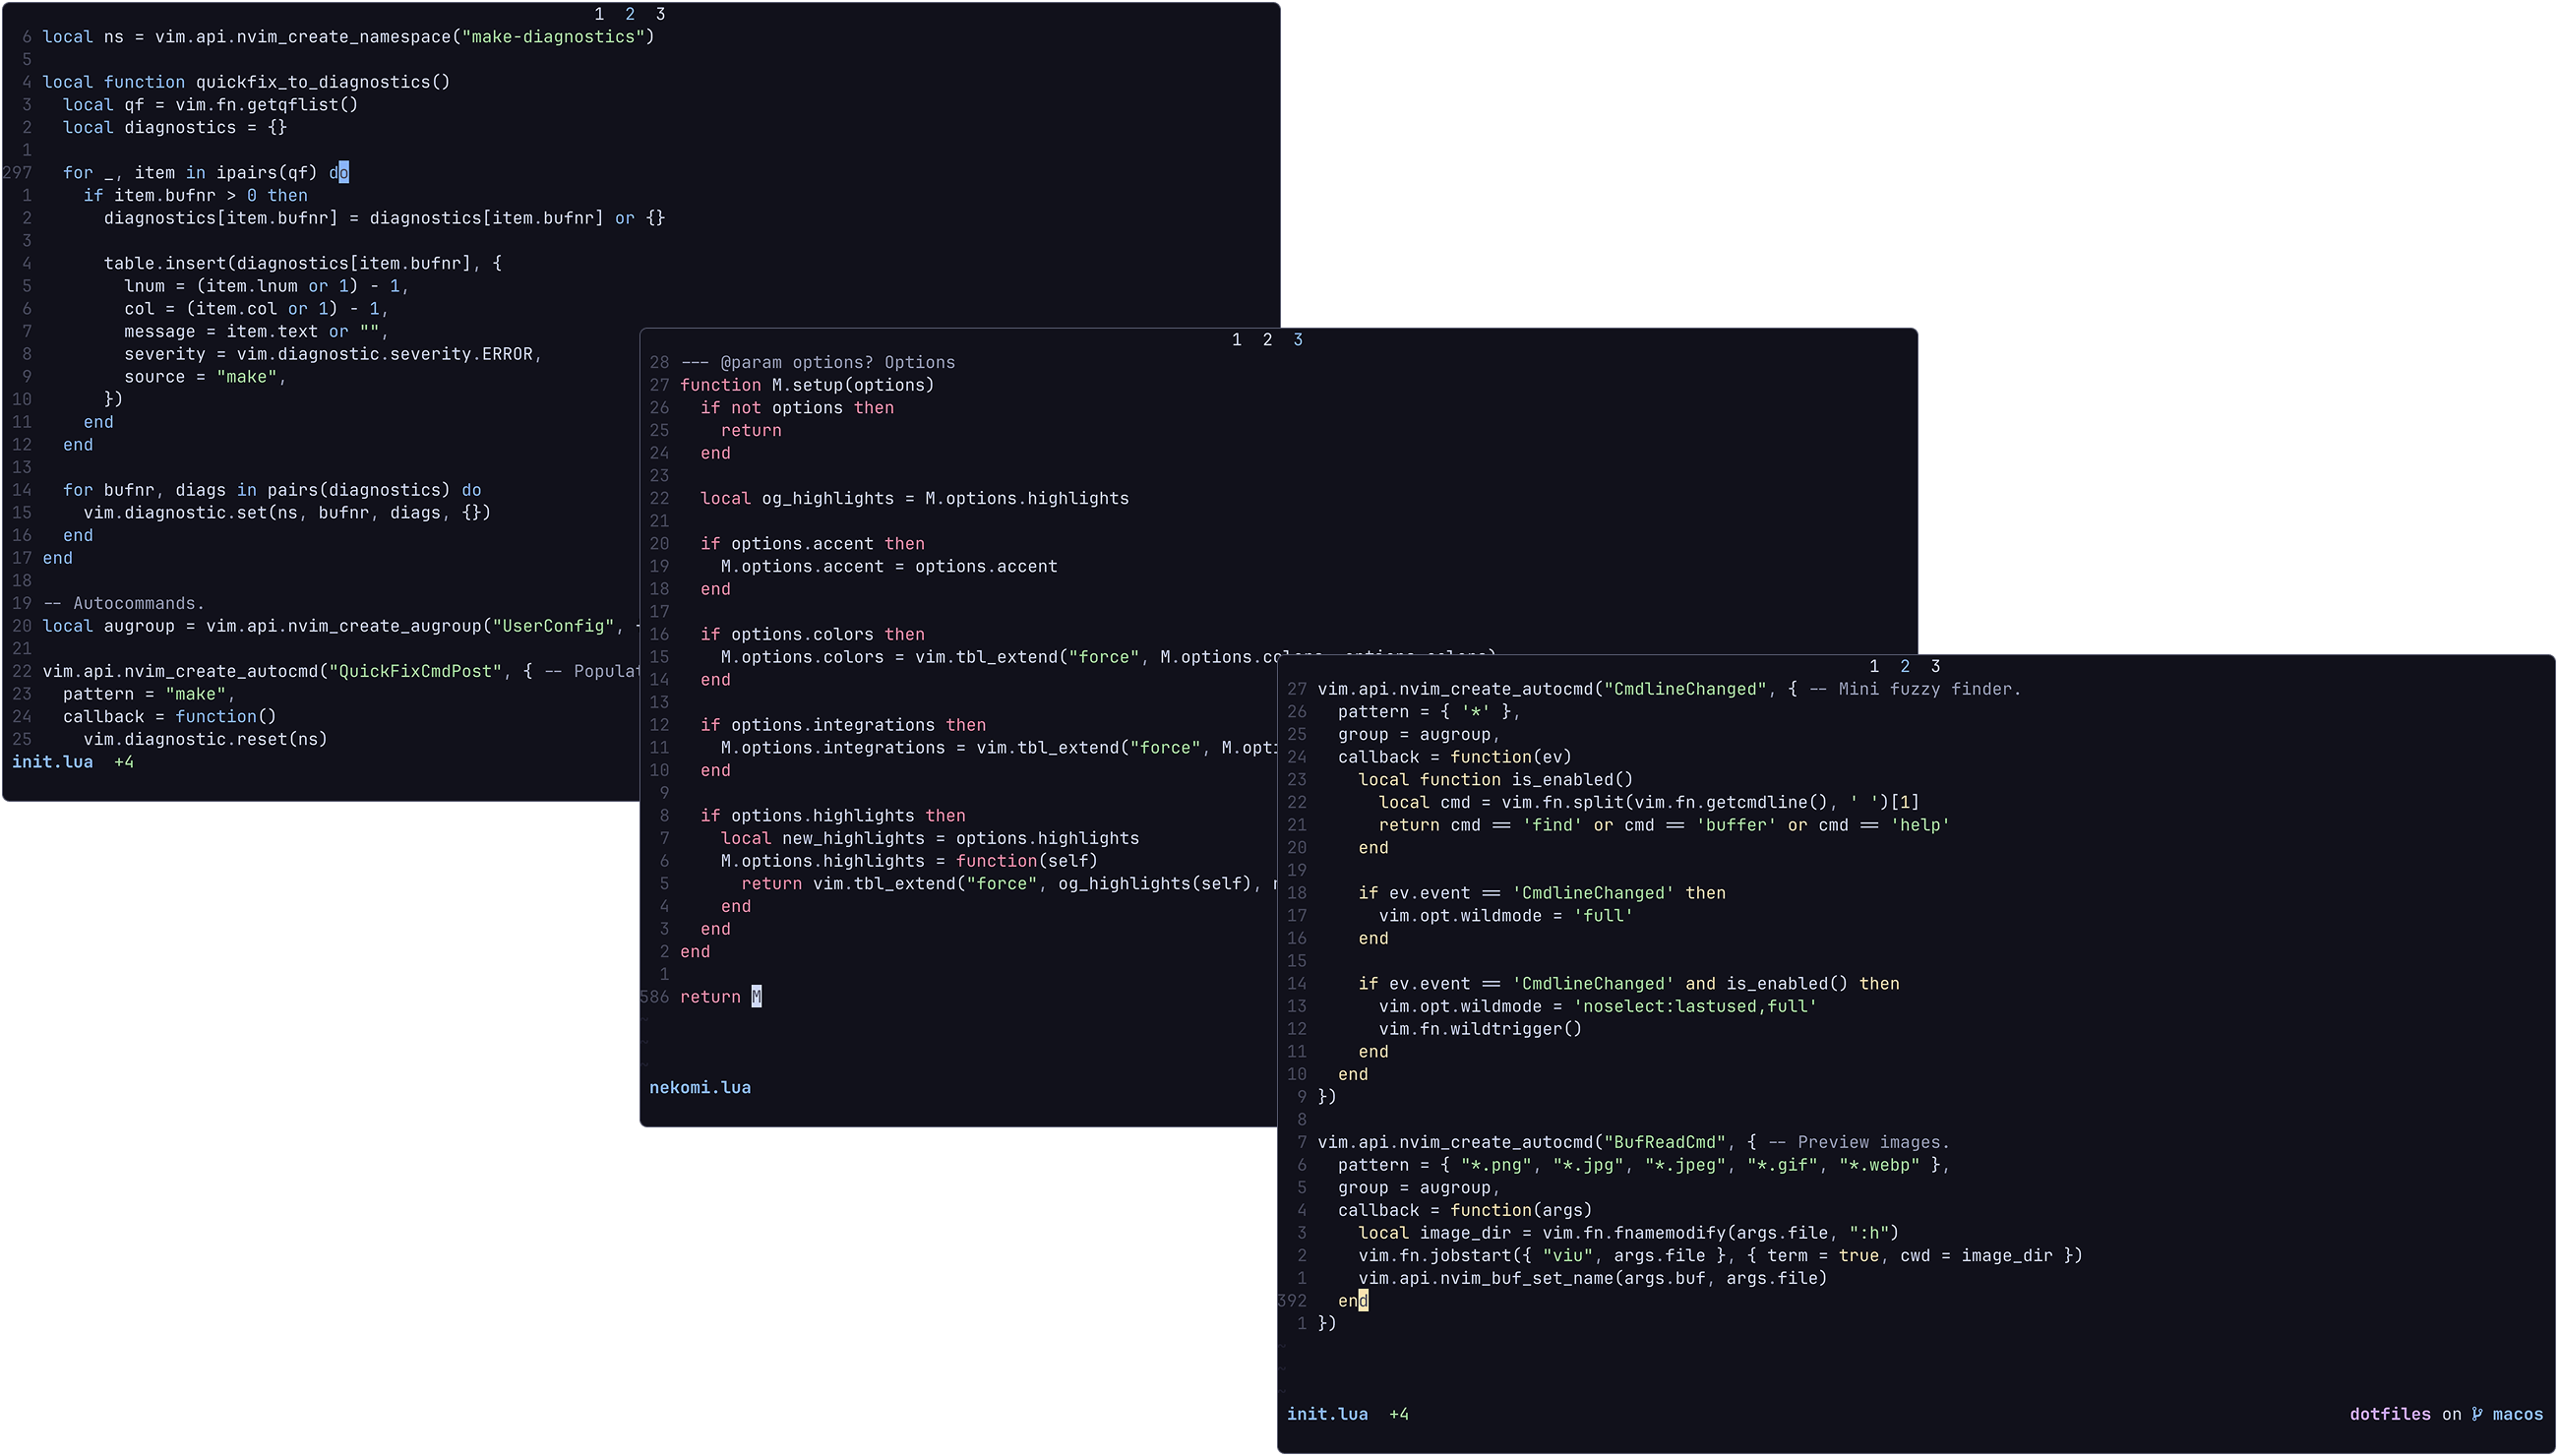Click the "BufReadCmd" event string
Viewport: 2558px width, 1456px height.
tap(1664, 1142)
